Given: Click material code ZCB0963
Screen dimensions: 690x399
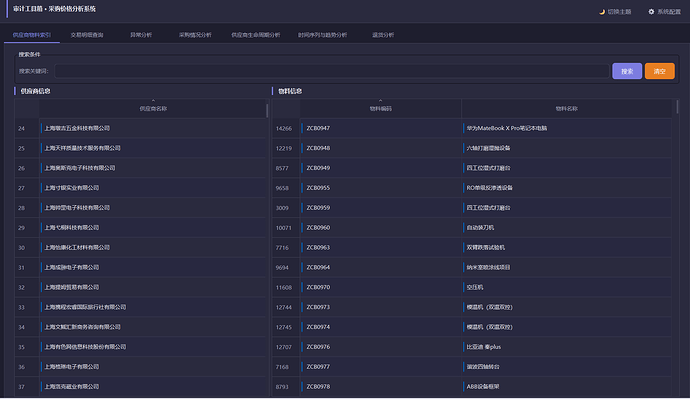Looking at the screenshot, I should point(318,248).
